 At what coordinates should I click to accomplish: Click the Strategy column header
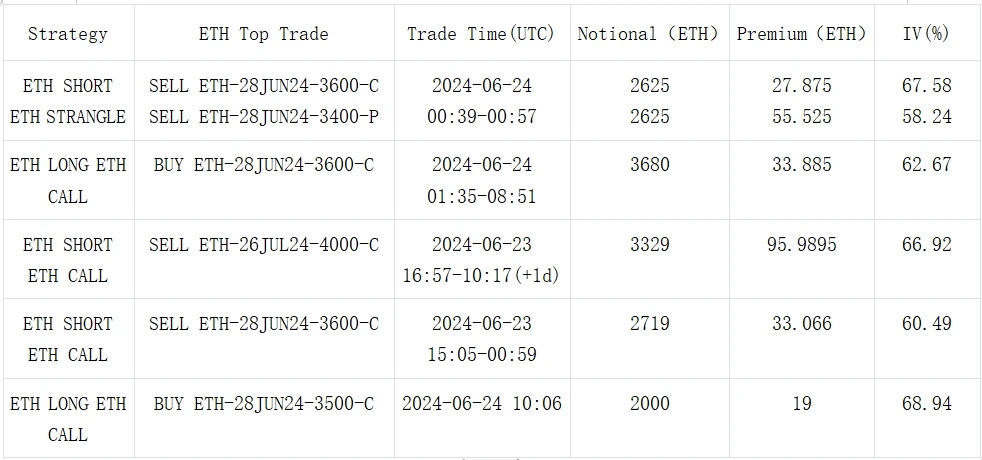[x=67, y=33]
